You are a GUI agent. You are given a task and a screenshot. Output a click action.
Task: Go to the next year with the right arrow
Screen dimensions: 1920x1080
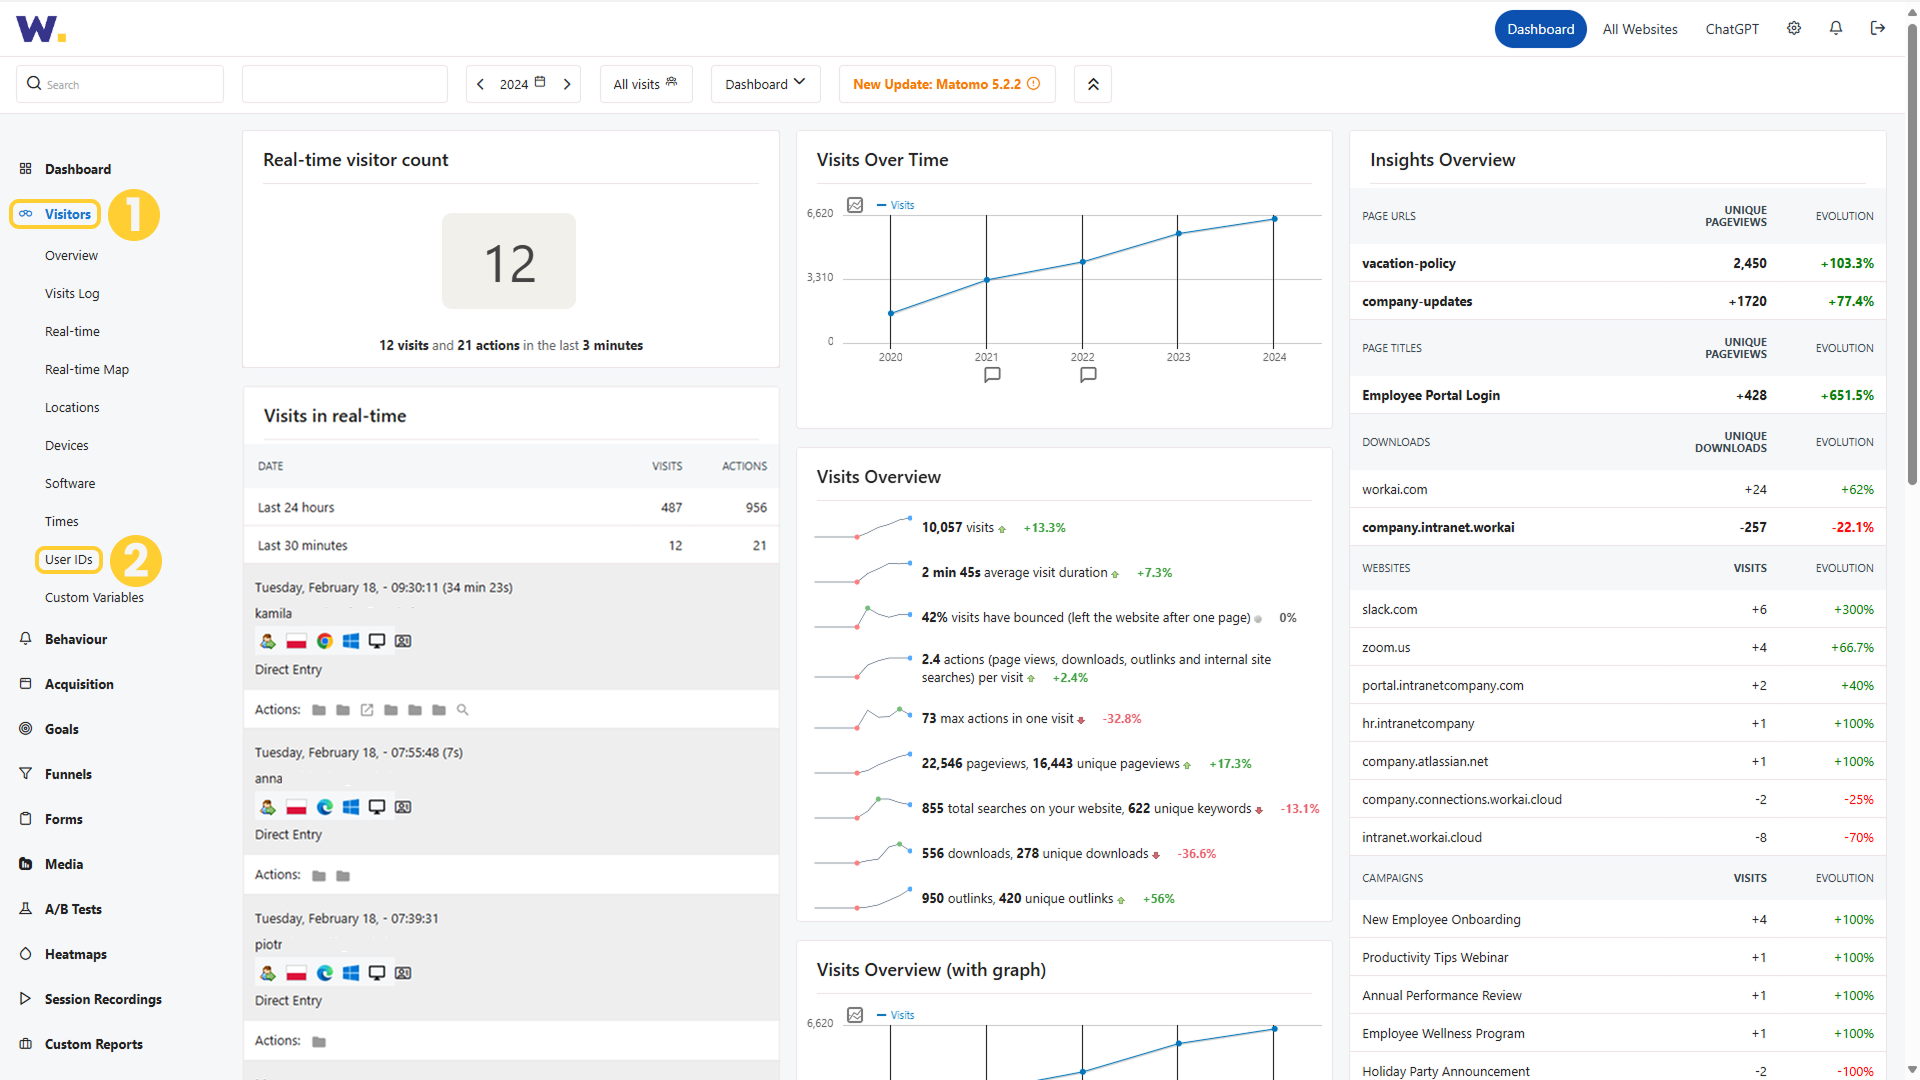point(567,84)
